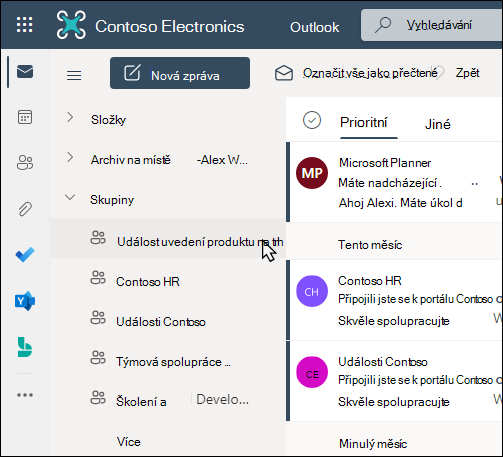The width and height of the screenshot is (503, 457).
Task: Compose with the Nová zpráva button
Action: point(180,73)
